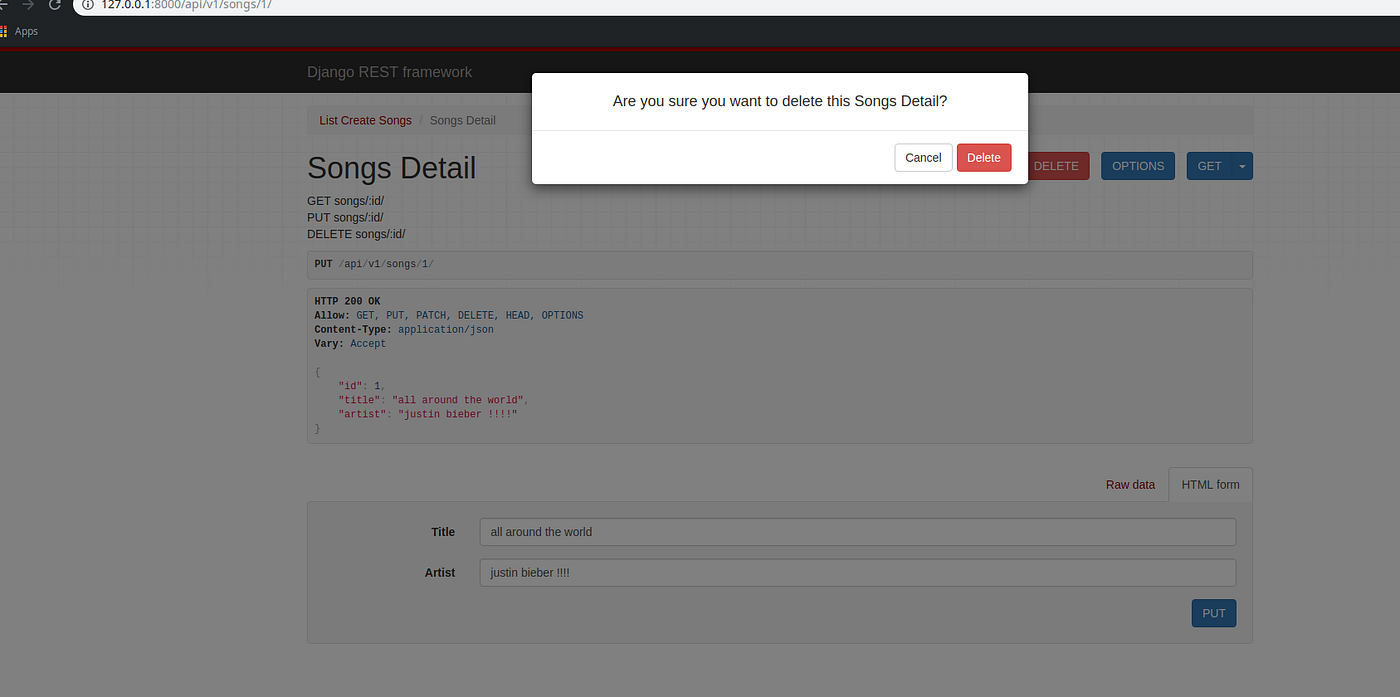Viewport: 1400px width, 697px height.
Task: Open the Django REST framework header link
Action: (x=389, y=72)
